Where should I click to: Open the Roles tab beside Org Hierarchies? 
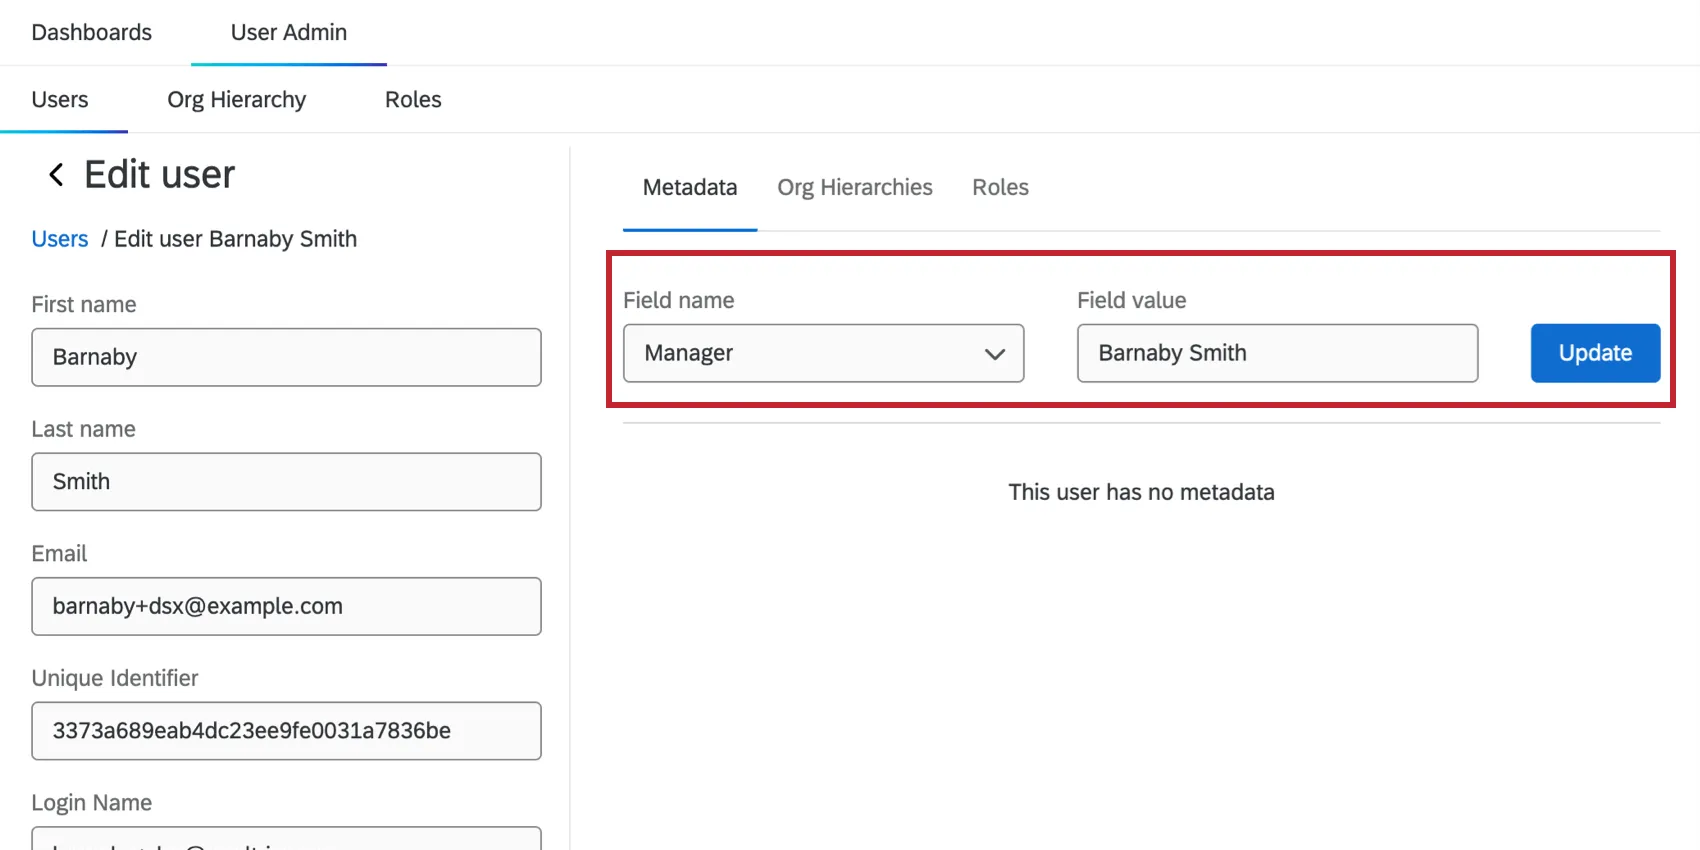pos(1000,188)
